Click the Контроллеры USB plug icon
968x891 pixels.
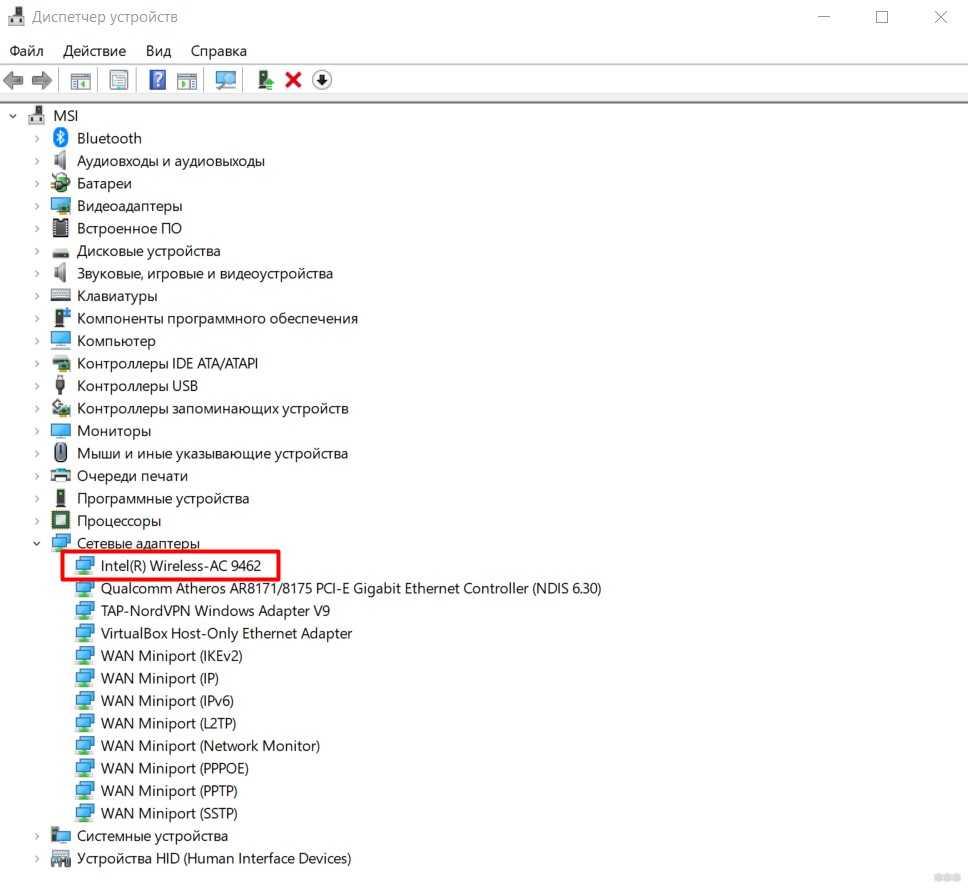(x=60, y=385)
